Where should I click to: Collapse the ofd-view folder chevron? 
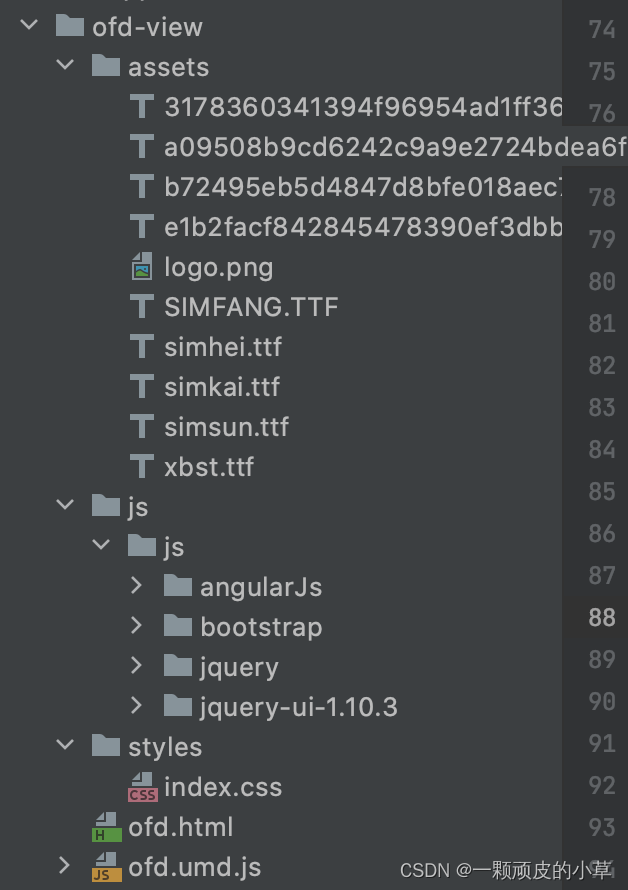[x=29, y=25]
